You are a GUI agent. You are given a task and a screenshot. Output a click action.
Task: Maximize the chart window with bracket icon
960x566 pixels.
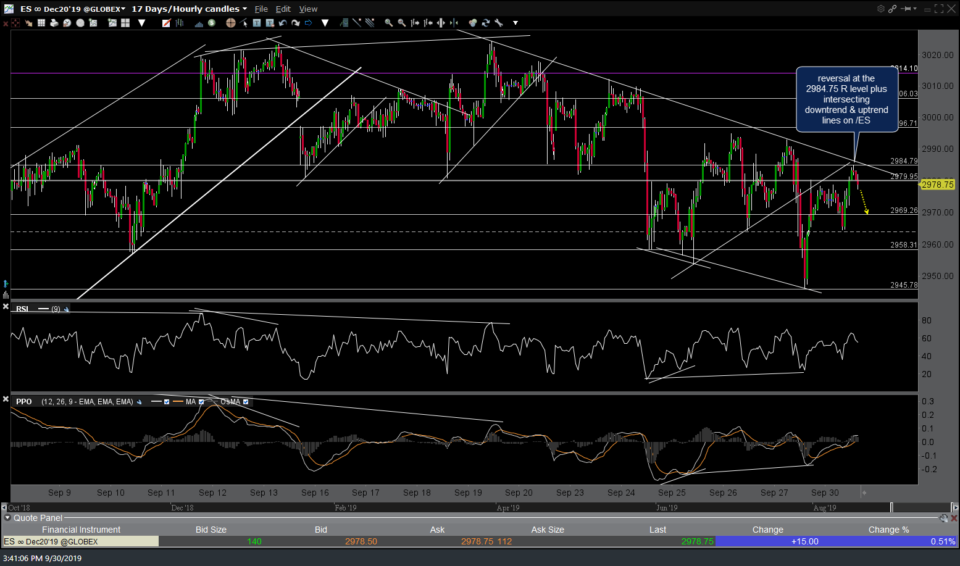coord(939,9)
